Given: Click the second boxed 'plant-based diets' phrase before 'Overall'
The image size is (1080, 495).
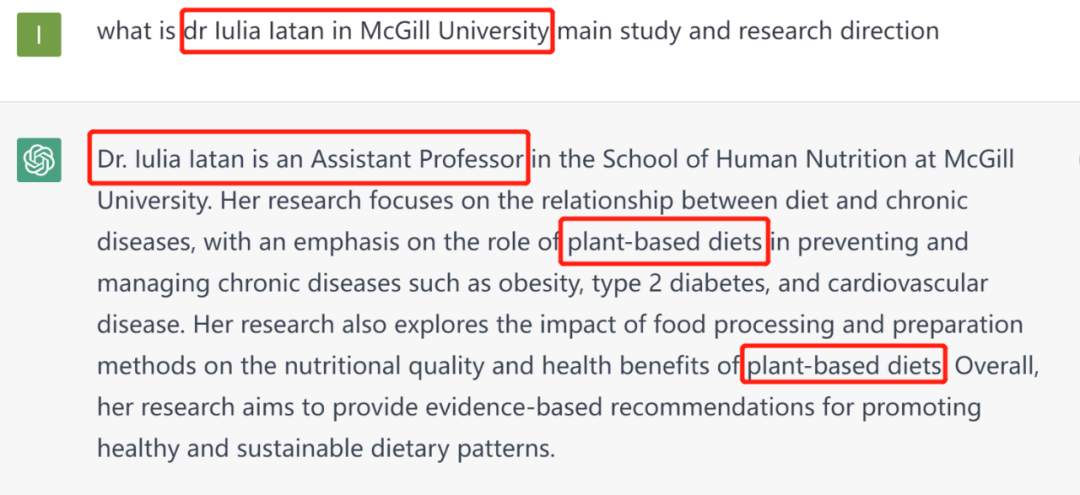Looking at the screenshot, I should click(x=844, y=366).
